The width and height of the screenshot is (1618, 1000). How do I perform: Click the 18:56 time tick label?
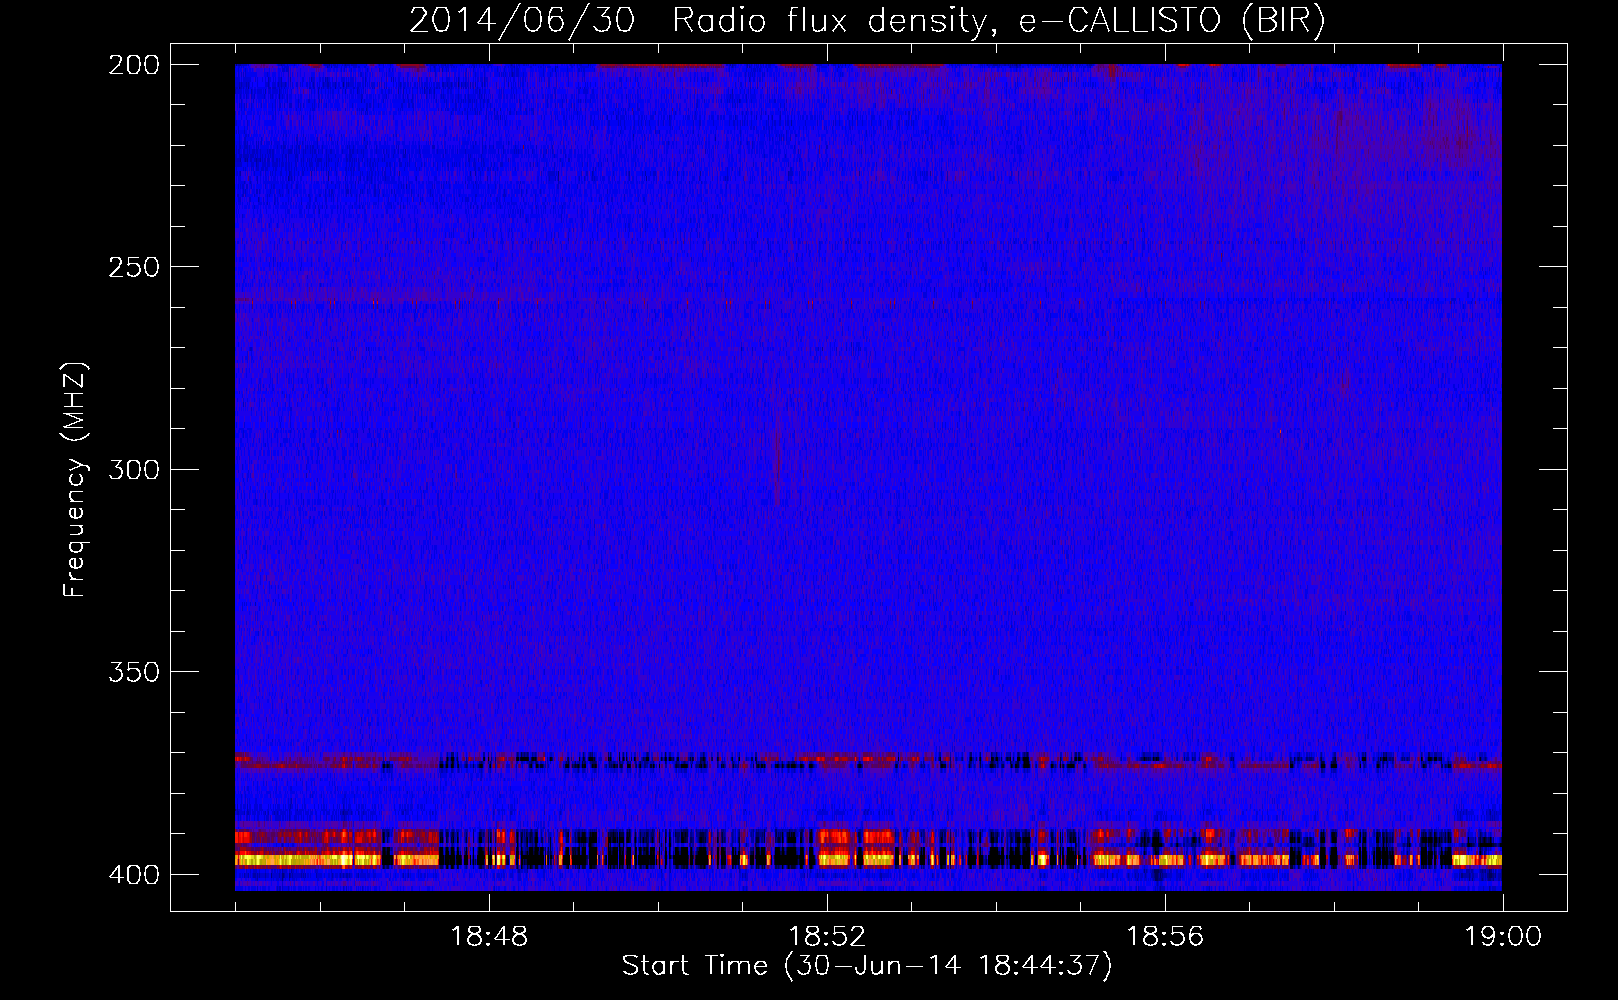coord(1165,937)
